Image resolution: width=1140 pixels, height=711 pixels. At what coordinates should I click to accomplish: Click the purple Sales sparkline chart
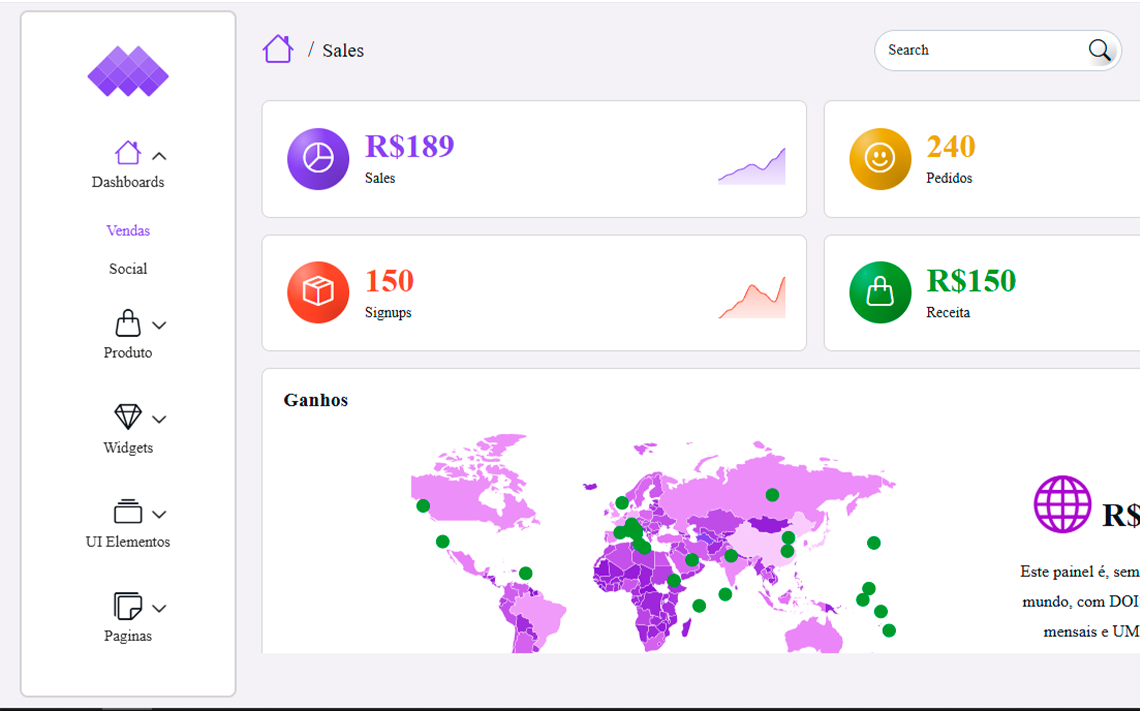pos(752,166)
